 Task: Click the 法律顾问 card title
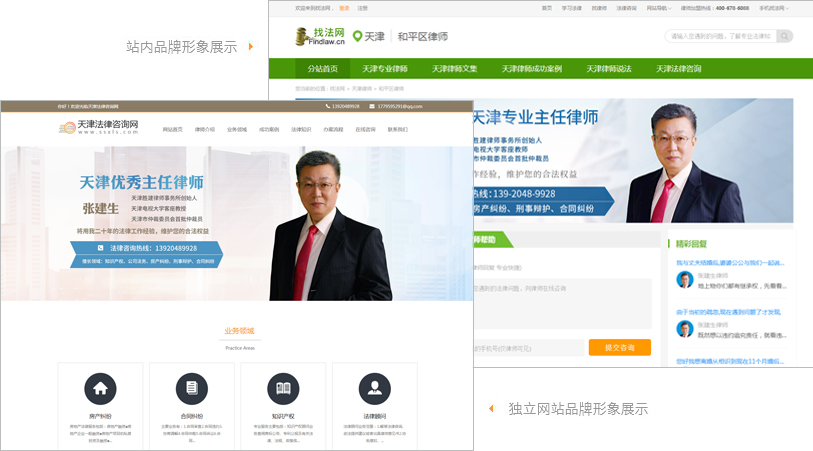(374, 416)
